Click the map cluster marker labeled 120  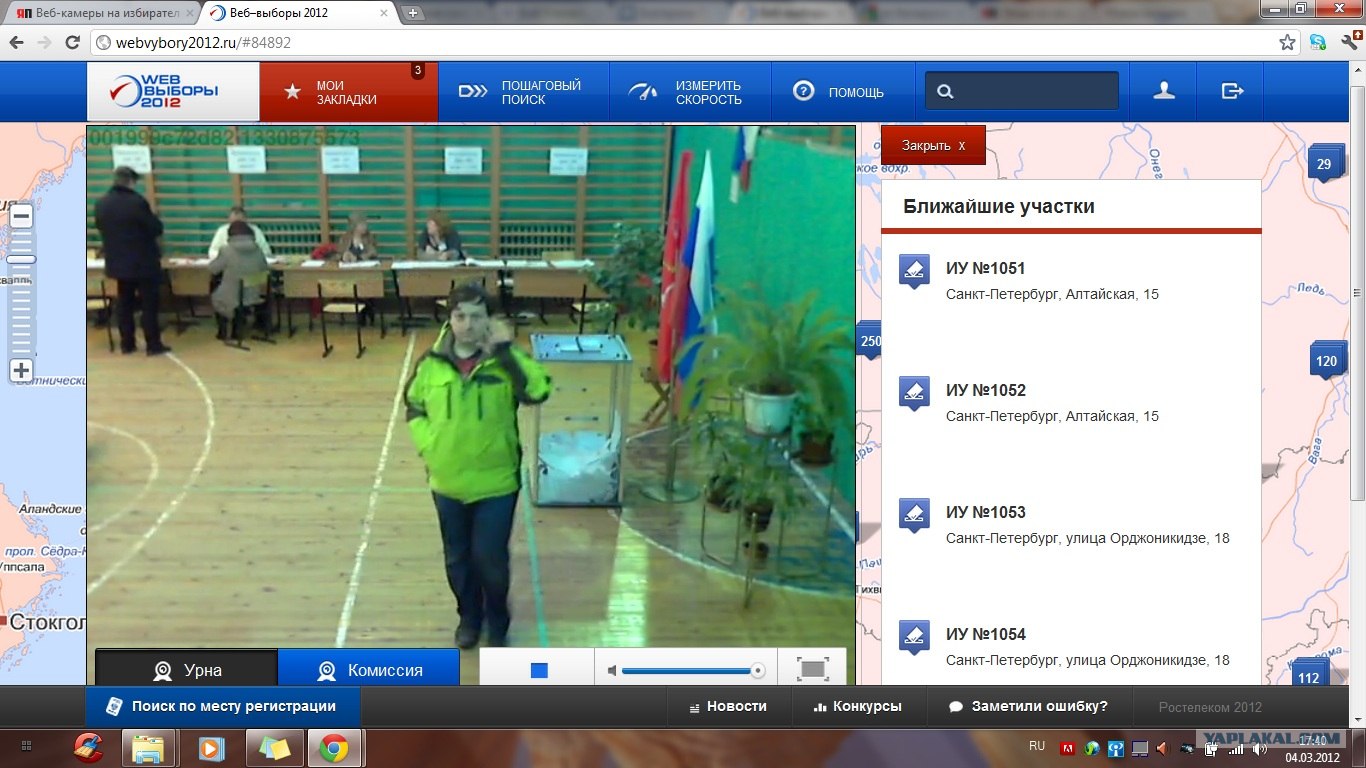coord(1327,360)
